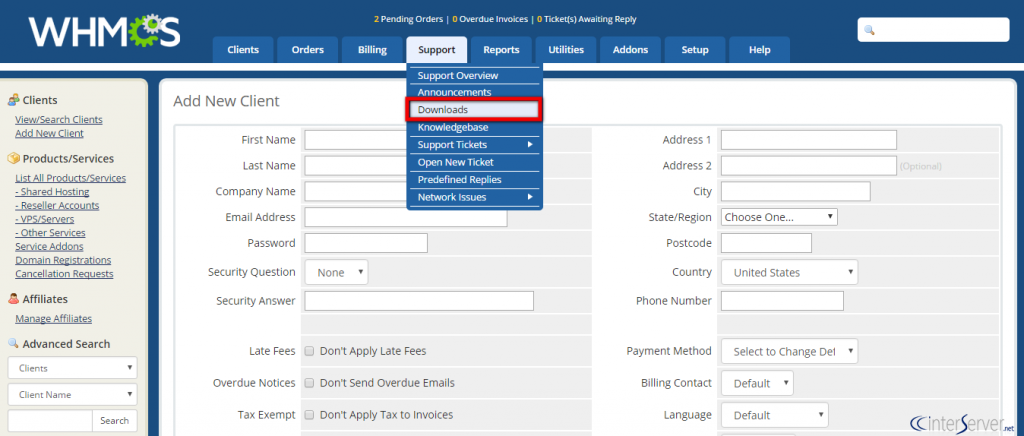
Task: Open Reseller Accounts link
Action: click(57, 206)
